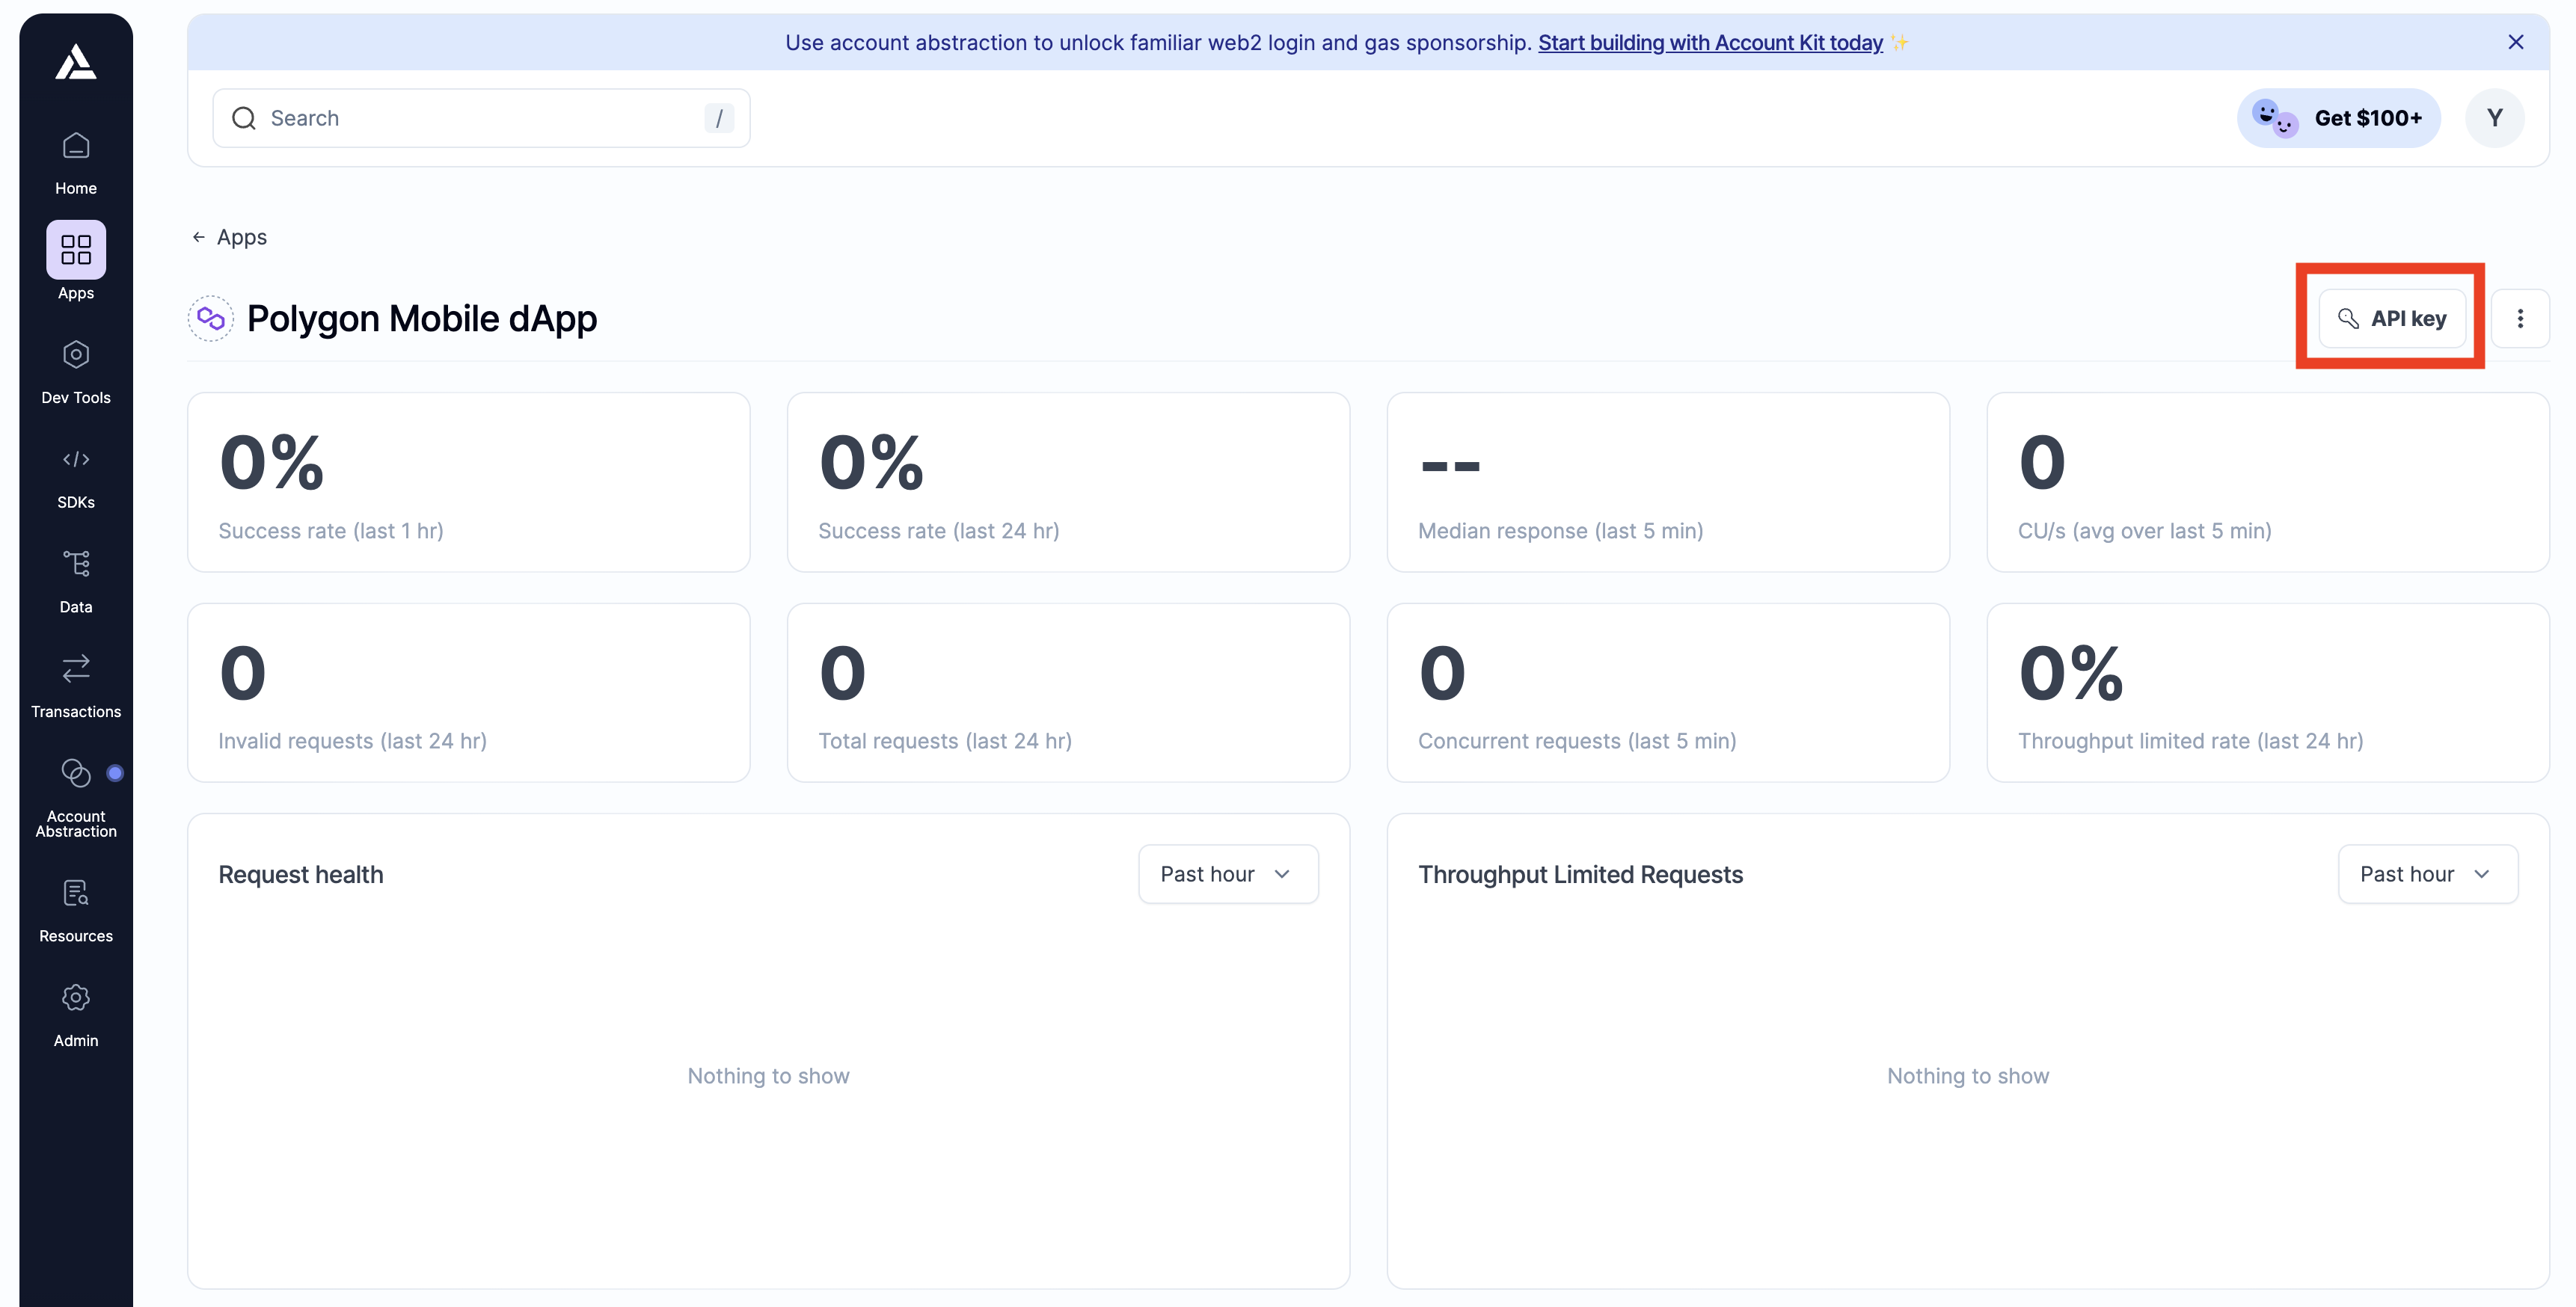This screenshot has width=2576, height=1307.
Task: Click Concurrent requests (last 5 min) card
Action: (x=1668, y=692)
